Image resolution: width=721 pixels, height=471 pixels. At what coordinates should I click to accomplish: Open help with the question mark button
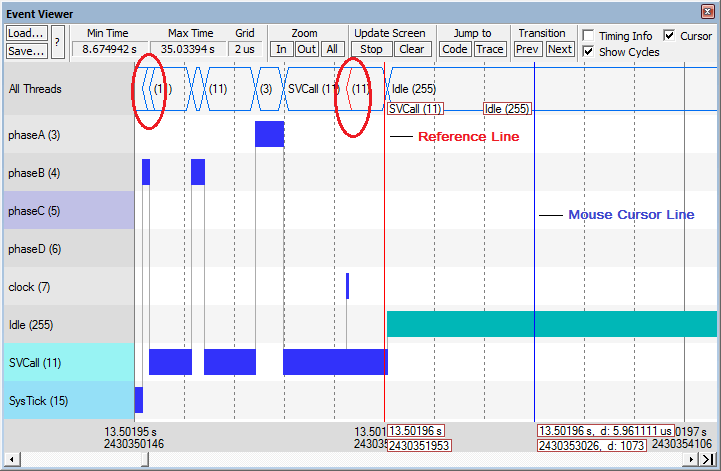coord(57,42)
